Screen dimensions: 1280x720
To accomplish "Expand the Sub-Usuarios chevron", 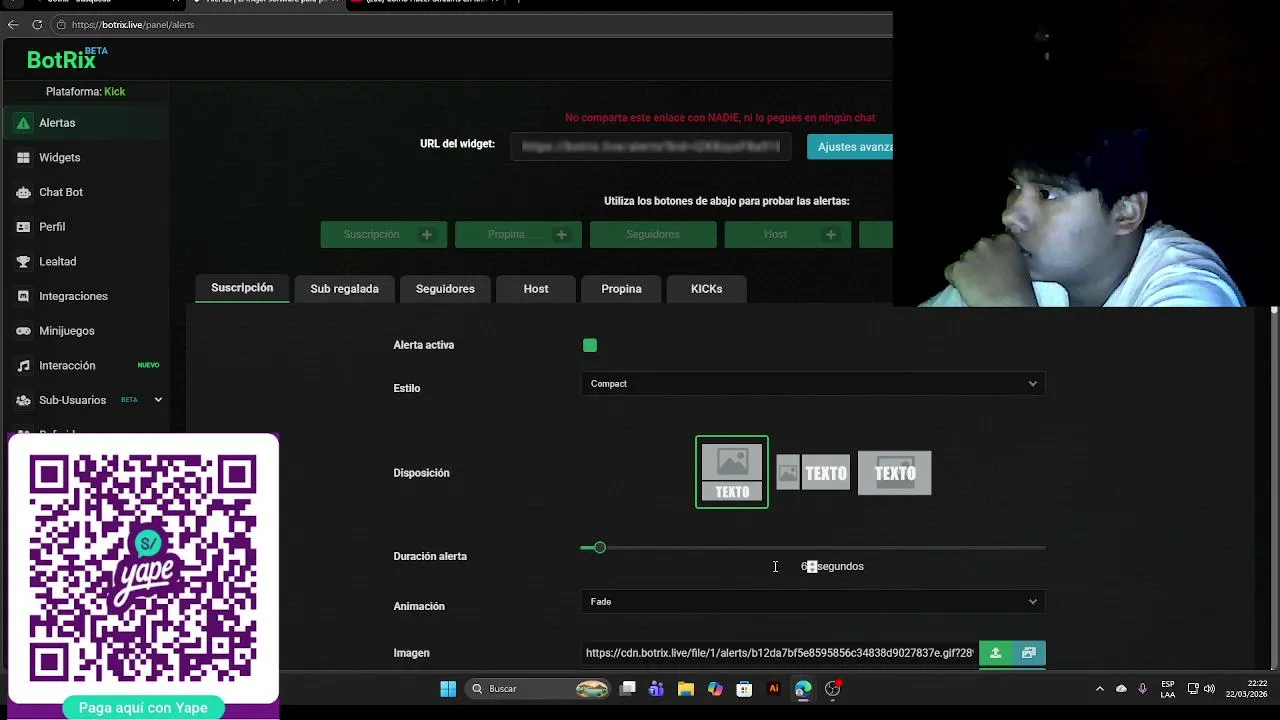I will pyautogui.click(x=158, y=400).
